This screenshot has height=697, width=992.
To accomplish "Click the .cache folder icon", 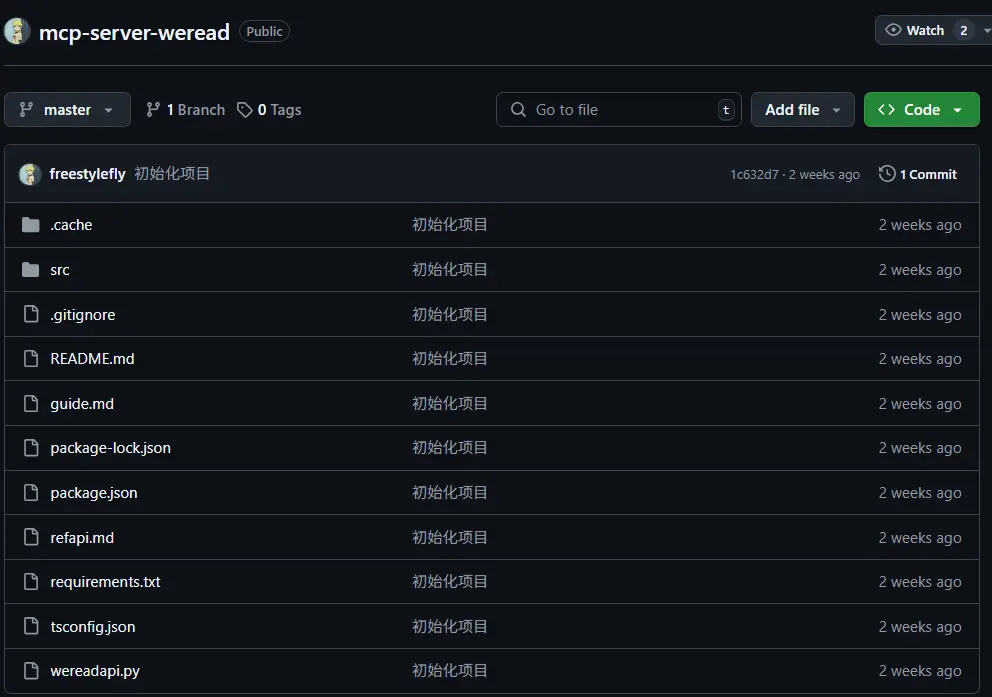I will (30, 225).
